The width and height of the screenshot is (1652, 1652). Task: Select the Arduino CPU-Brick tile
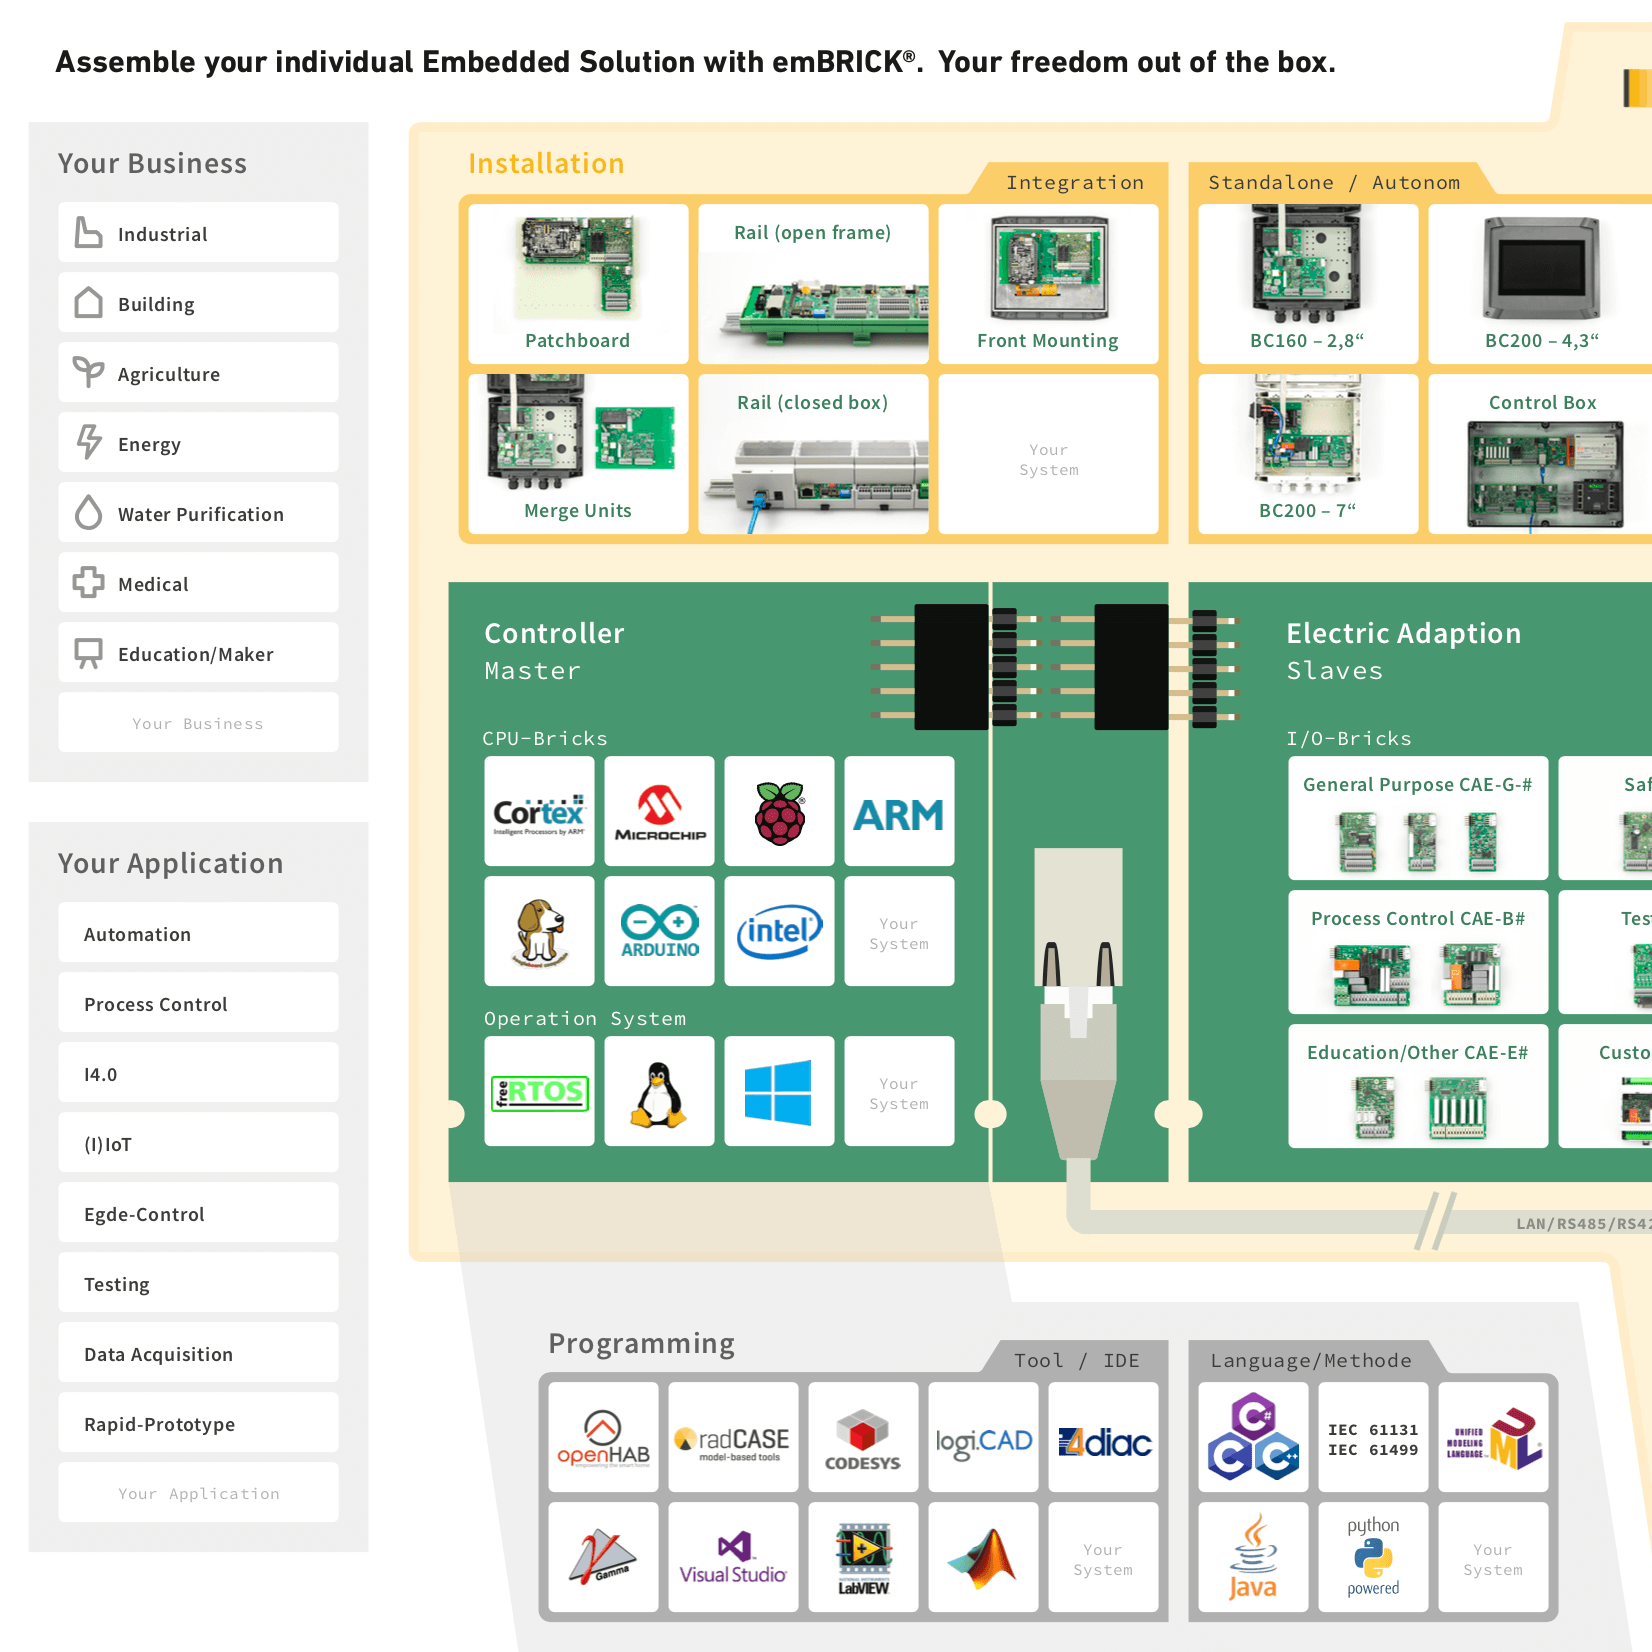pos(659,931)
